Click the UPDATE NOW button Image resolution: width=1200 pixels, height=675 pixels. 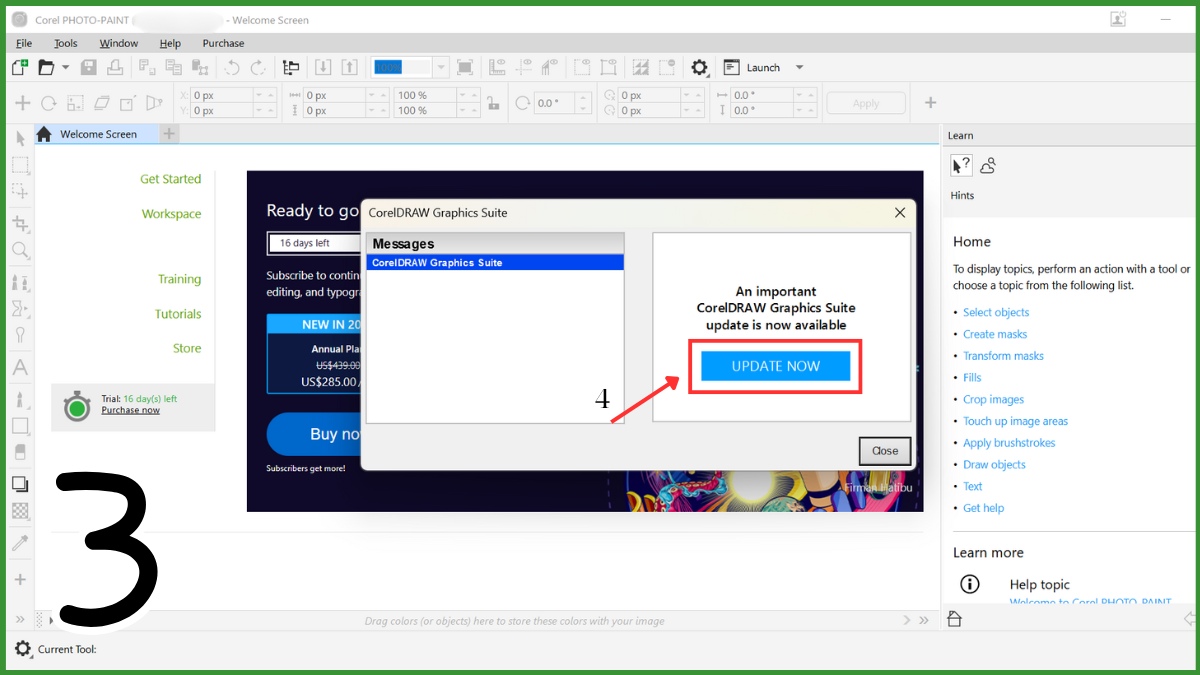tap(775, 366)
